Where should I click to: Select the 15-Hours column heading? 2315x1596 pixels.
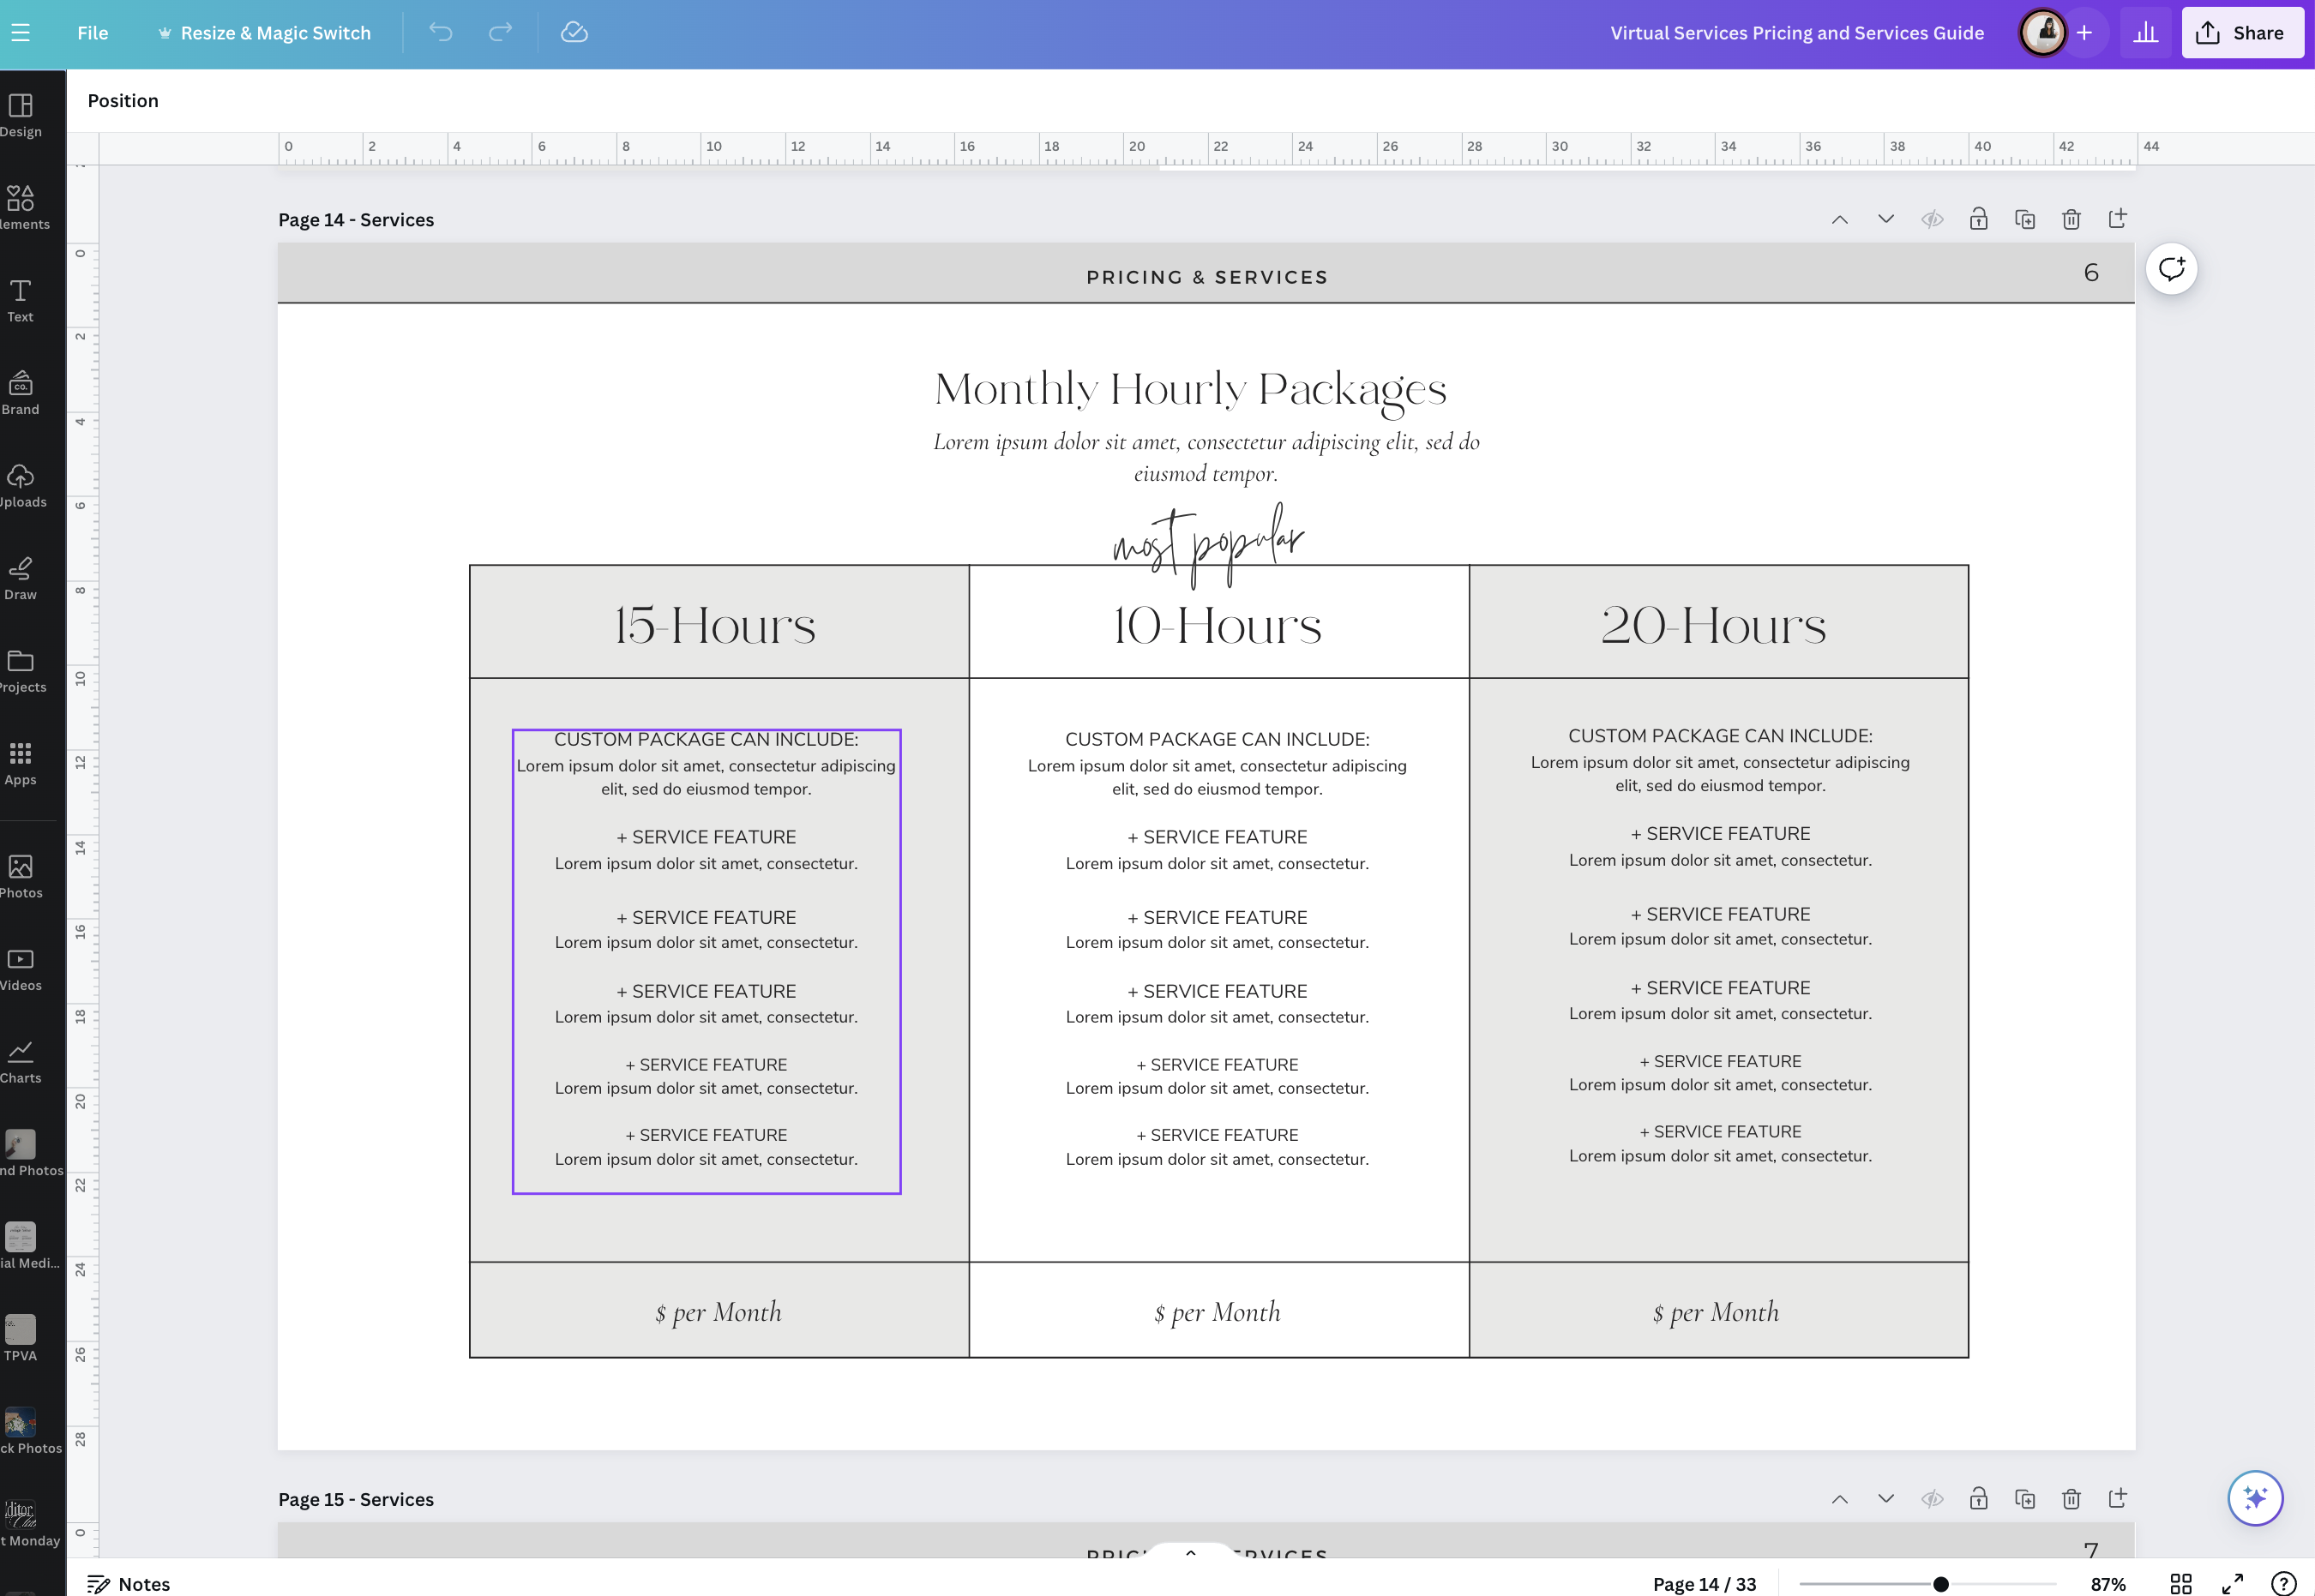point(715,626)
